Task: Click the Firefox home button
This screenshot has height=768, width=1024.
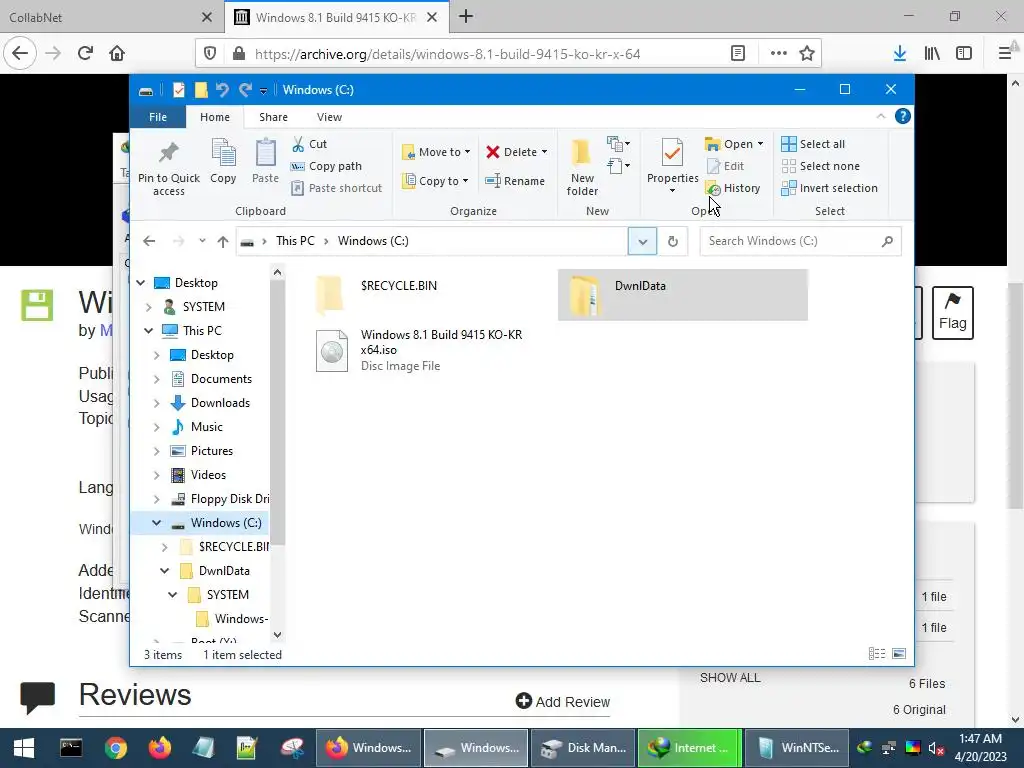Action: click(117, 53)
